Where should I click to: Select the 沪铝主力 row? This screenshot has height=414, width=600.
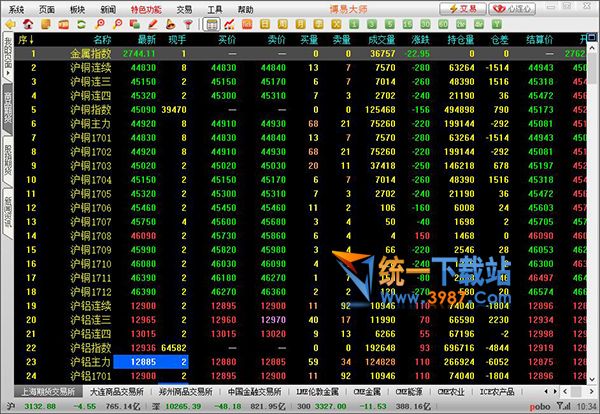(x=300, y=362)
